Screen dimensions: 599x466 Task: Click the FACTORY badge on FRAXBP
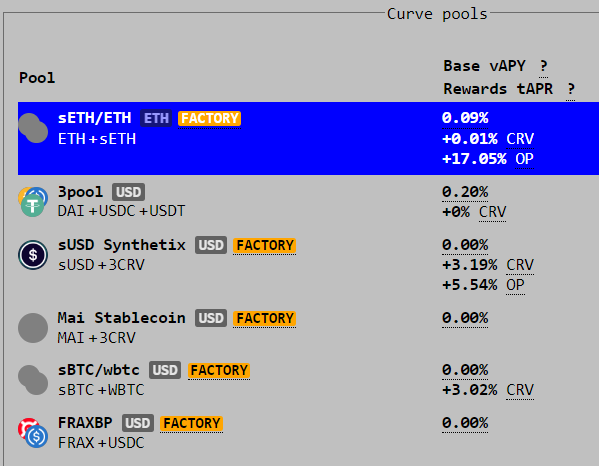(x=191, y=423)
